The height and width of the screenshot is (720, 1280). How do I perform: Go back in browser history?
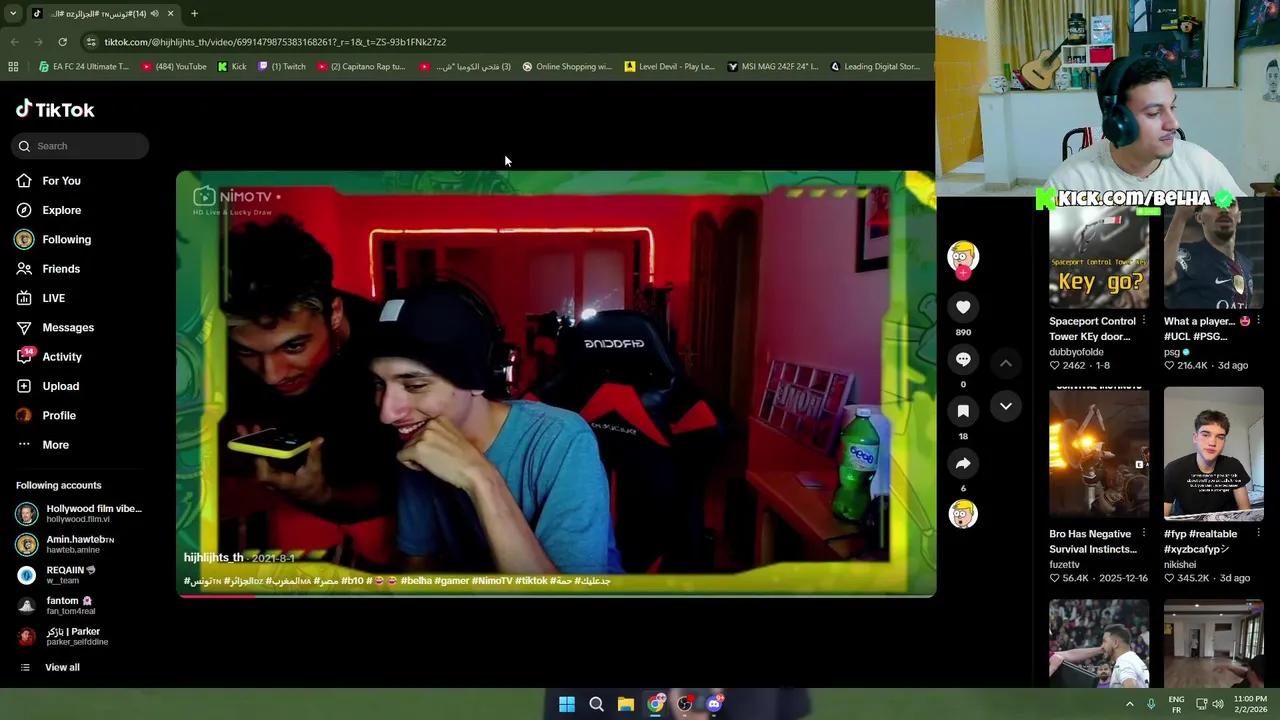[14, 42]
